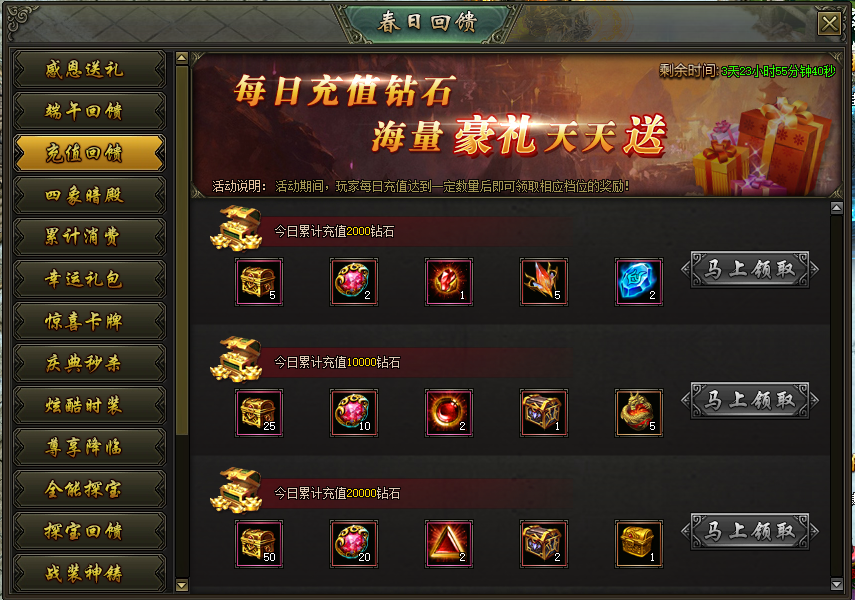
Task: Select the red ring orb reward icon
Action: (x=449, y=413)
